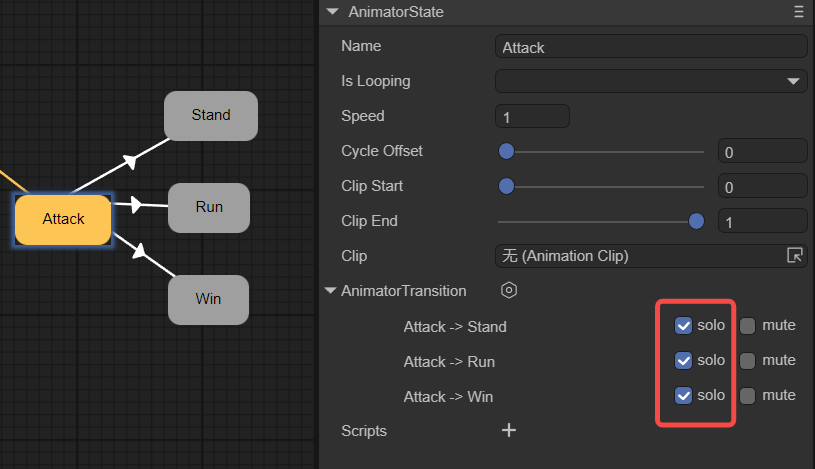
Task: Add a script with the plus icon
Action: tap(509, 431)
